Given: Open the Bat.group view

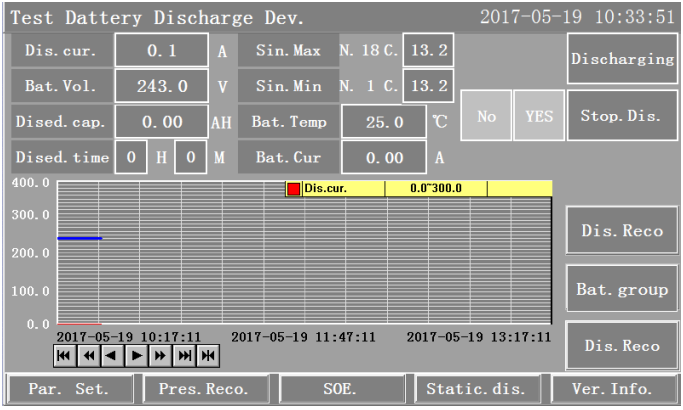Looking at the screenshot, I should (621, 290).
